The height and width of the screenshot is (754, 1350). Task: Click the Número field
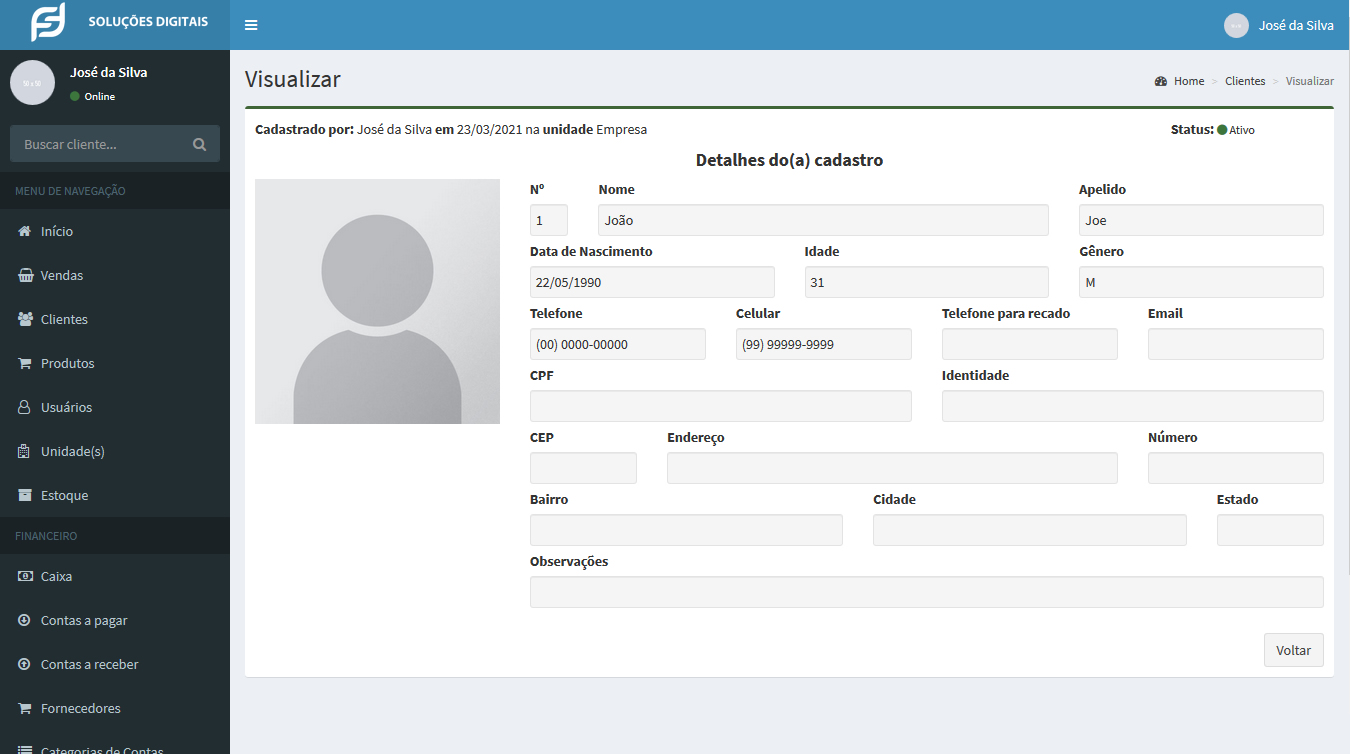[1236, 468]
